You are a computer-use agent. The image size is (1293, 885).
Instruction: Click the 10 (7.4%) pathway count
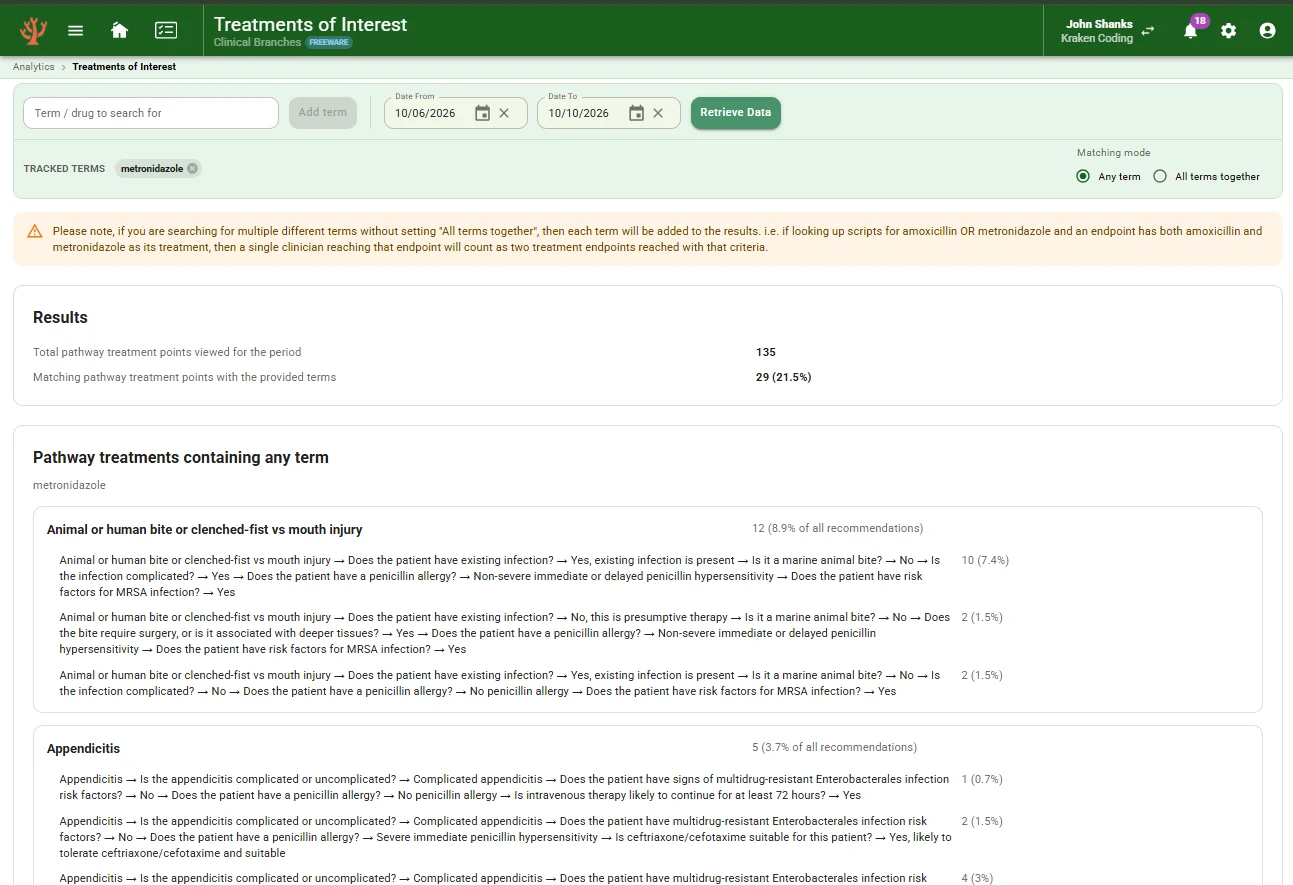click(x=985, y=560)
